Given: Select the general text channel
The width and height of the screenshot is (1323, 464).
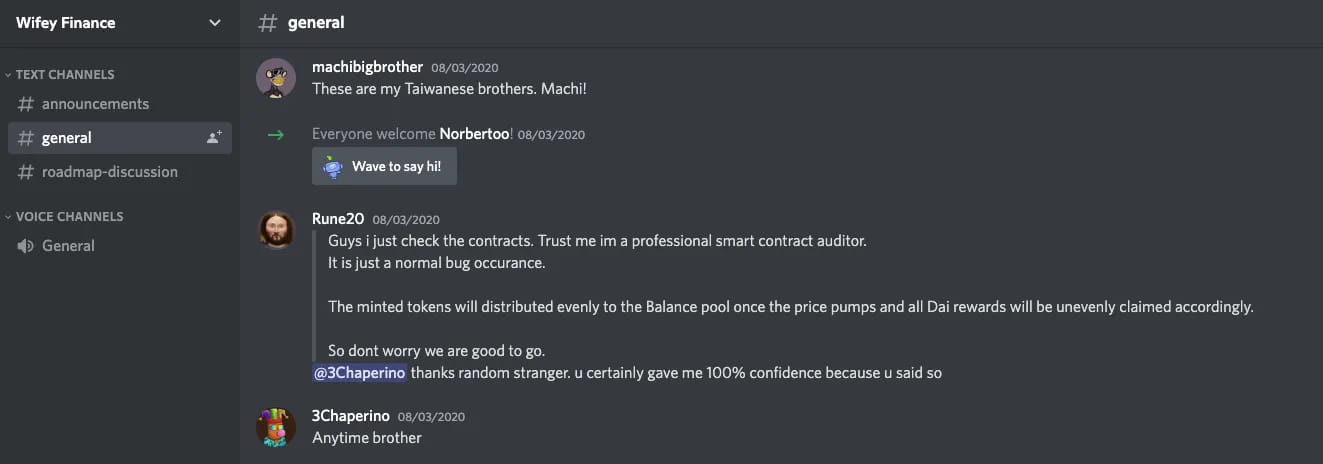Looking at the screenshot, I should pos(67,138).
